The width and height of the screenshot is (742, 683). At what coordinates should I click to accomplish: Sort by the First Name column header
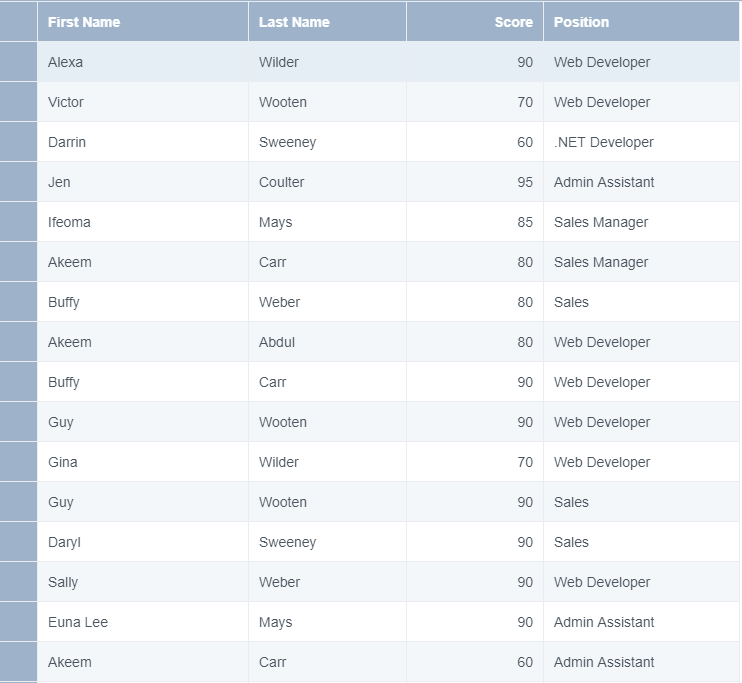(x=143, y=22)
